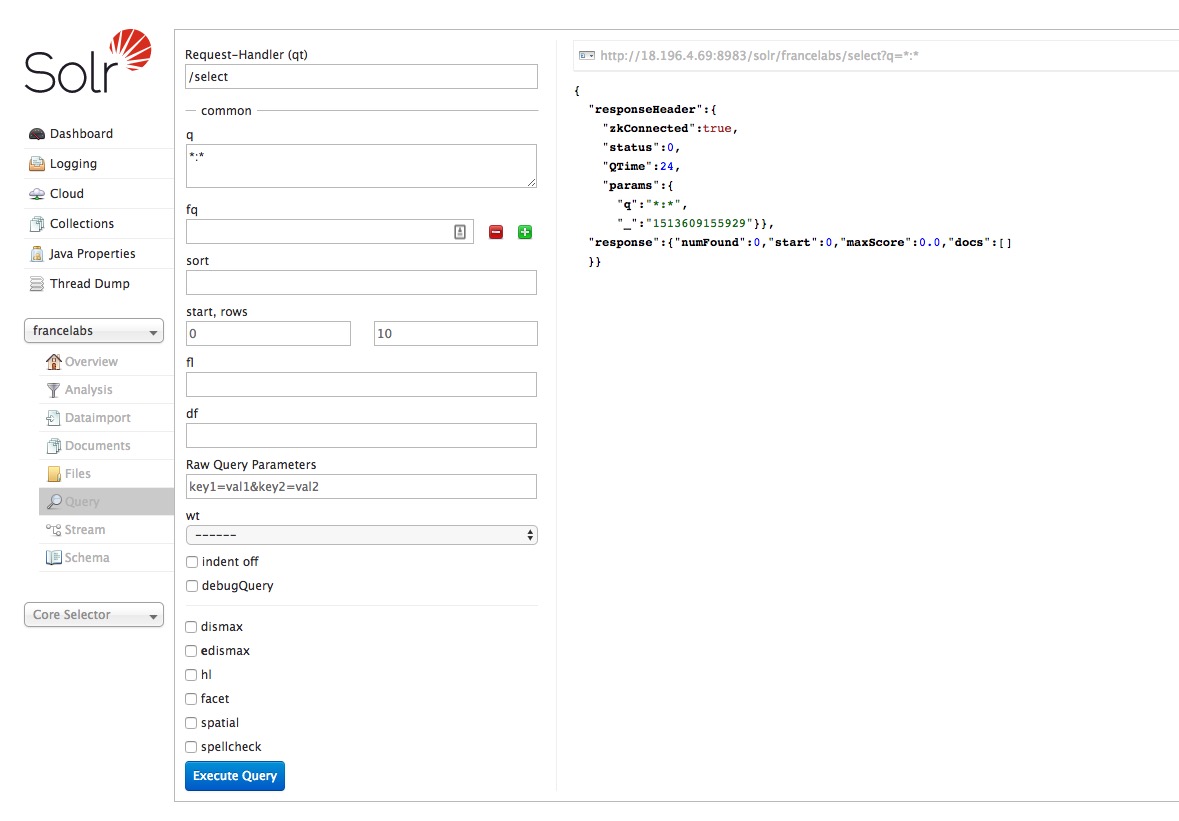
Task: Enable the debugQuery checkbox
Action: tap(192, 586)
